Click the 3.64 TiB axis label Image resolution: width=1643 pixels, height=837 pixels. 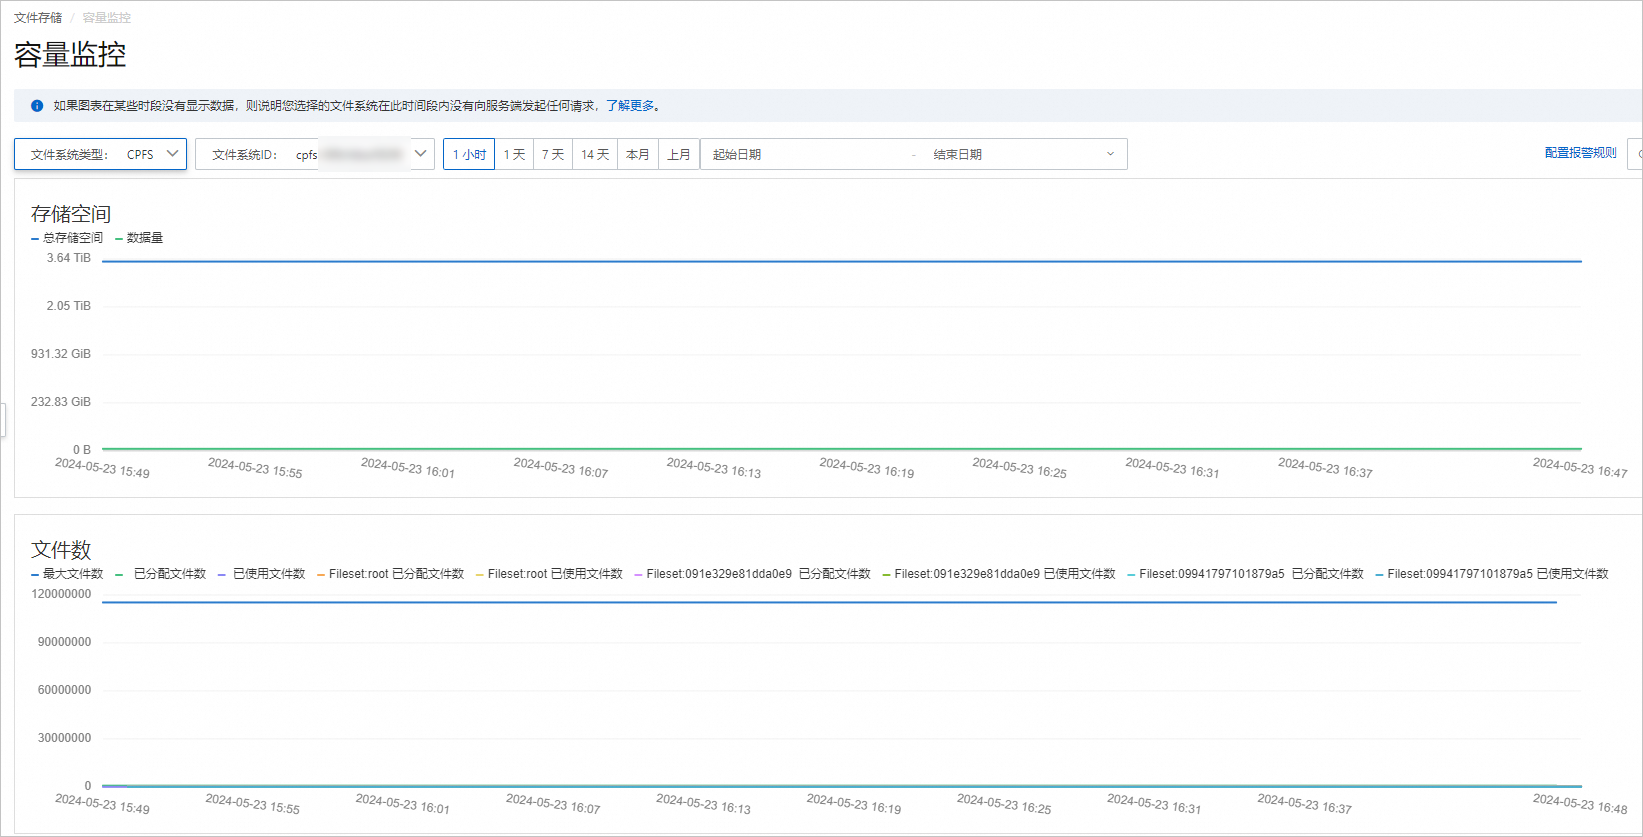click(68, 258)
